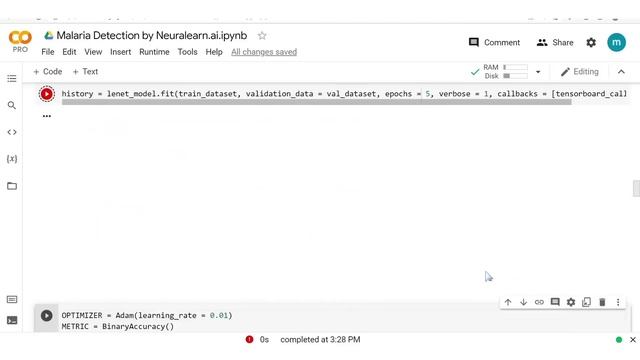640x360 pixels.
Task: Open the Comment panel
Action: 494,42
